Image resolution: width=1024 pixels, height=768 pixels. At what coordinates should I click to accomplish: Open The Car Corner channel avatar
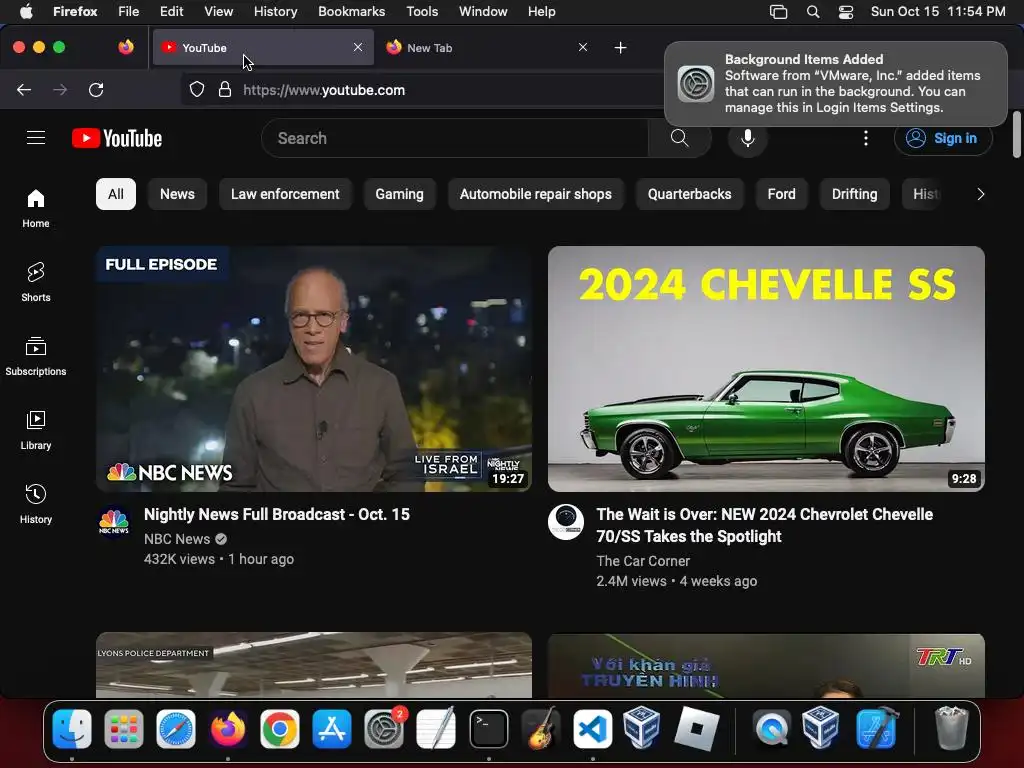tap(566, 521)
